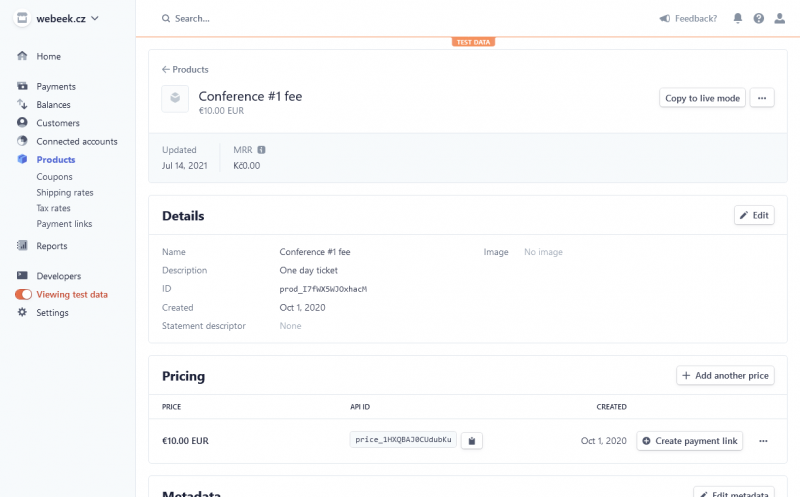Screen dimensions: 800x497
Task: Click the Products box icon
Action: [x=22, y=159]
